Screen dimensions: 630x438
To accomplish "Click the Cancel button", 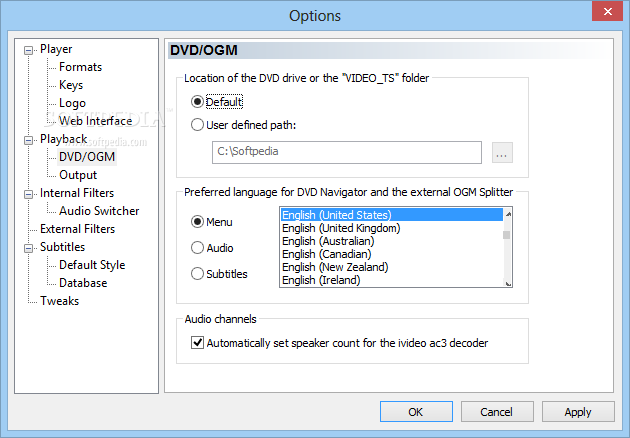I will pyautogui.click(x=497, y=411).
